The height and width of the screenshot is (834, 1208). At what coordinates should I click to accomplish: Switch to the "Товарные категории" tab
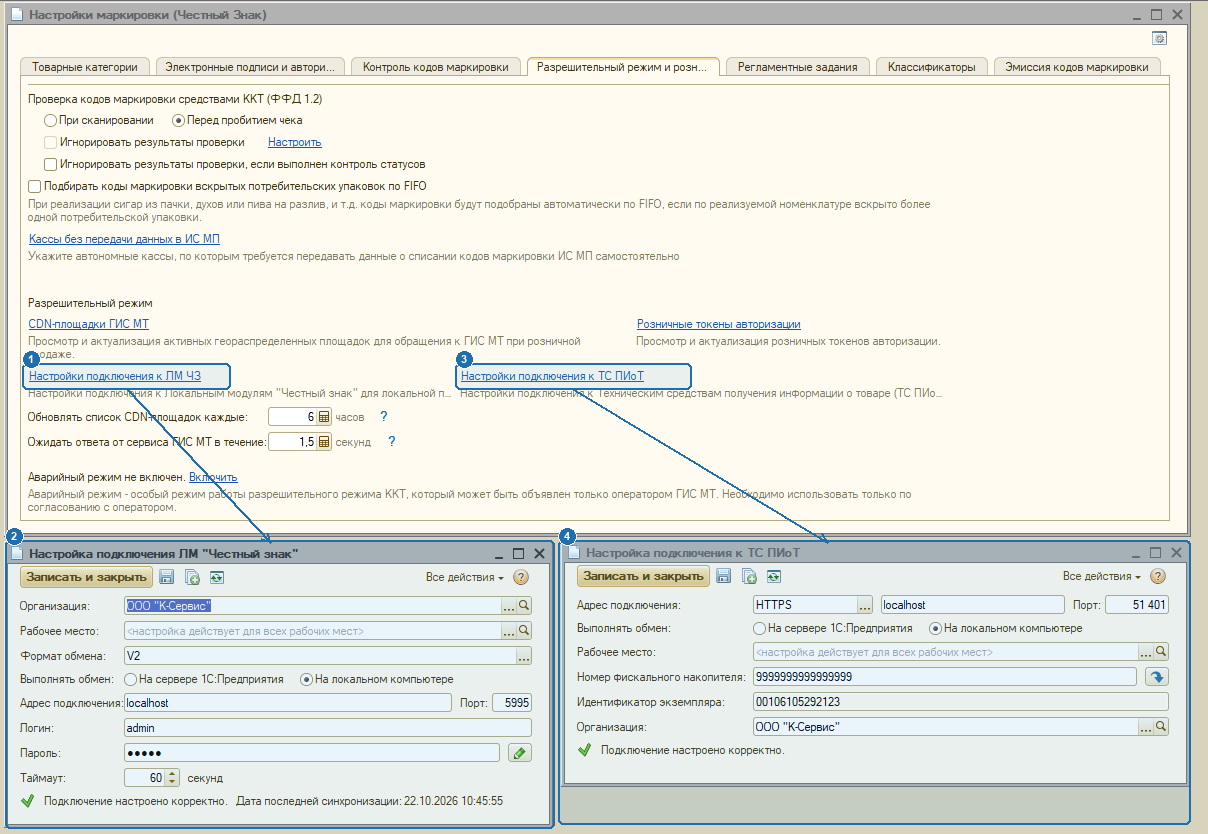point(85,67)
